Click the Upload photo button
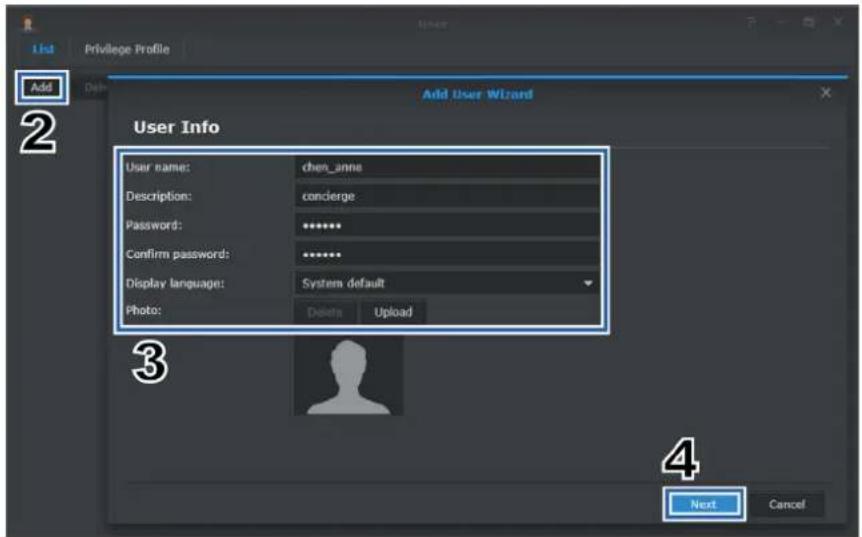This screenshot has height=537, width=862. [x=393, y=312]
